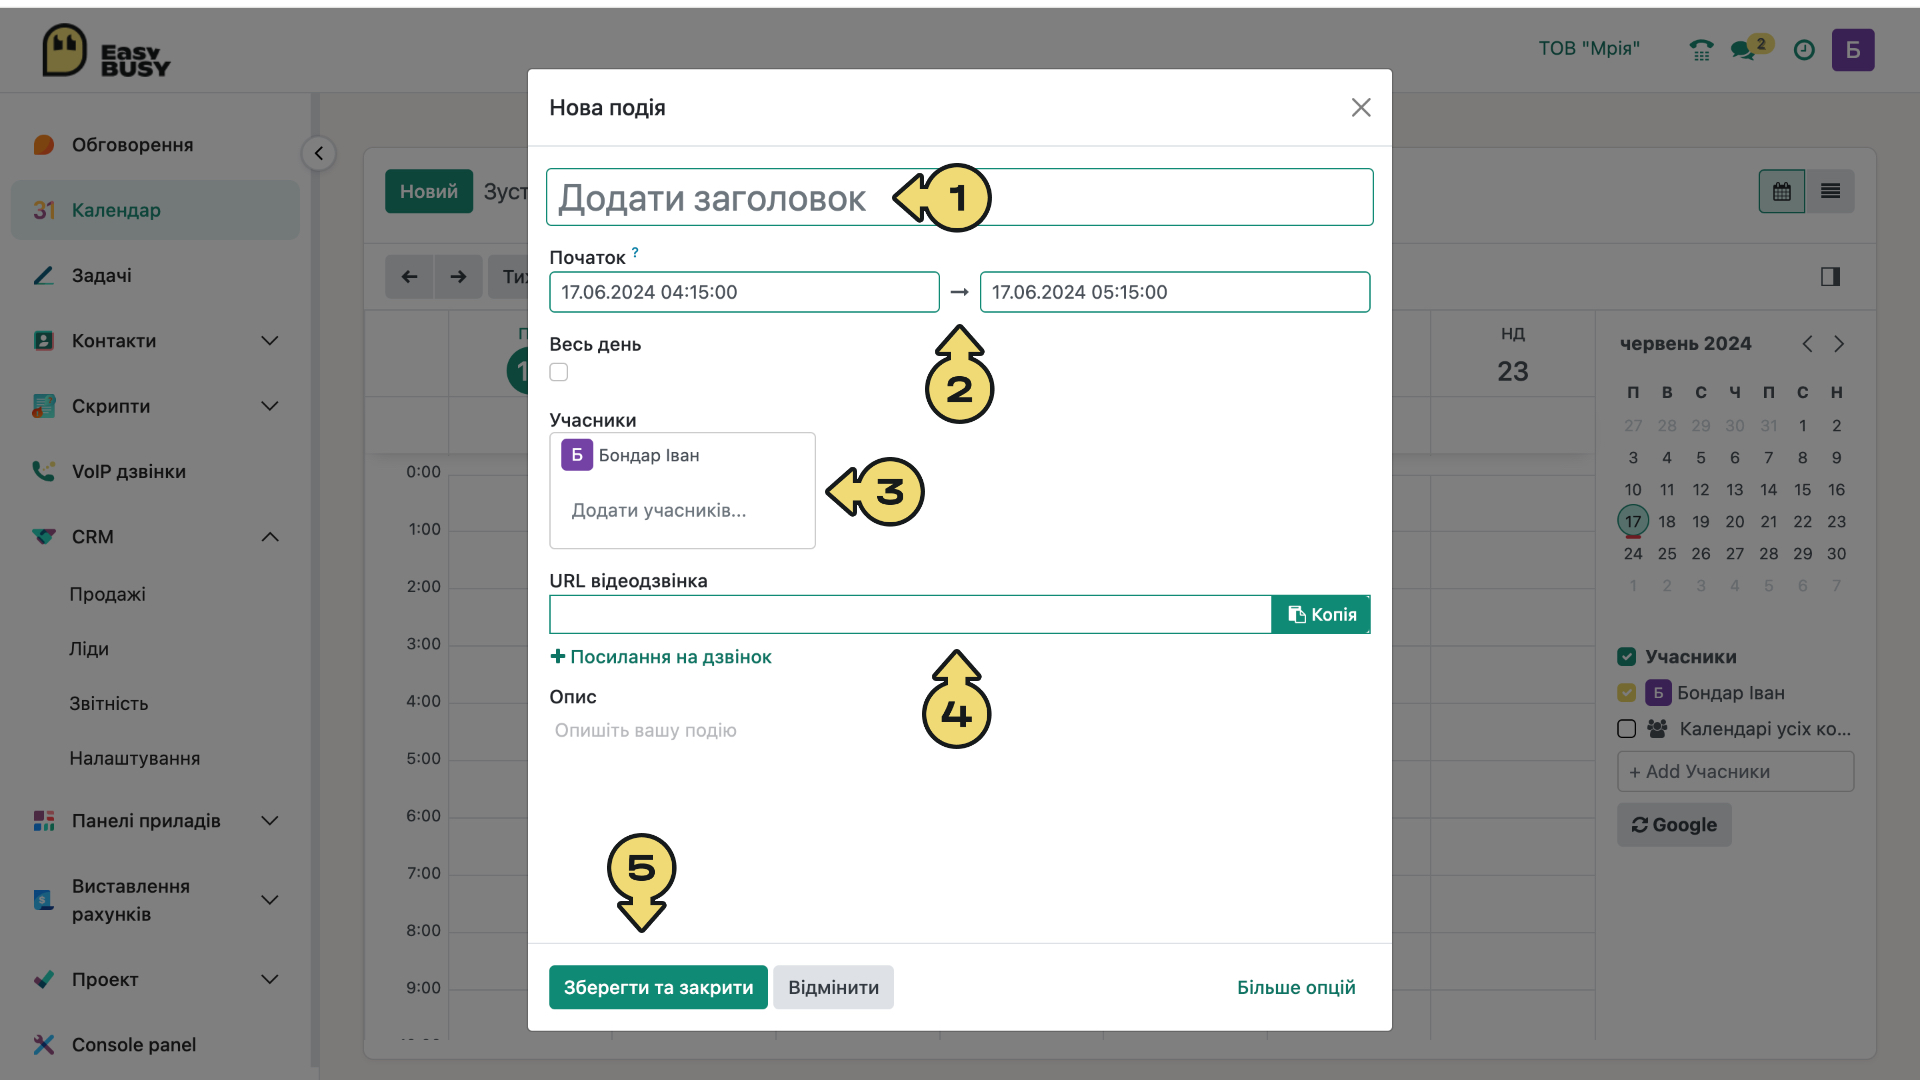The image size is (1920, 1080).
Task: Open the VoIP phone icon in header
Action: pyautogui.click(x=1701, y=50)
